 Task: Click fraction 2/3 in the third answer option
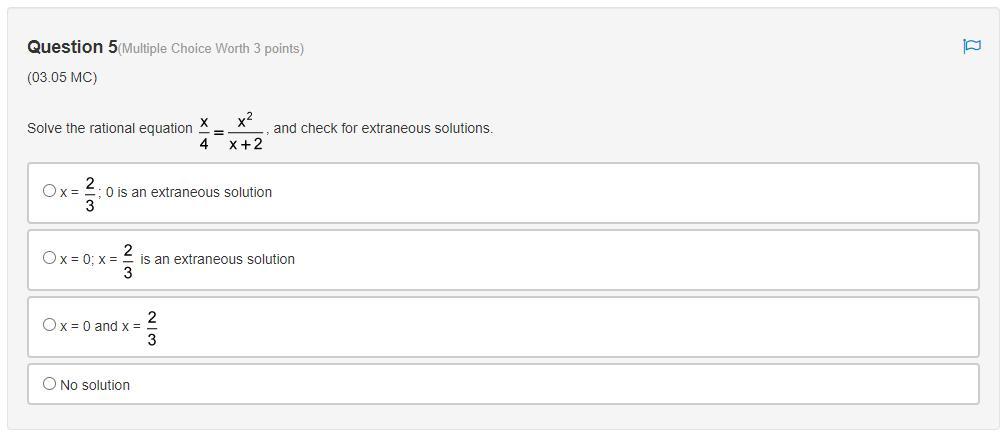(x=152, y=328)
